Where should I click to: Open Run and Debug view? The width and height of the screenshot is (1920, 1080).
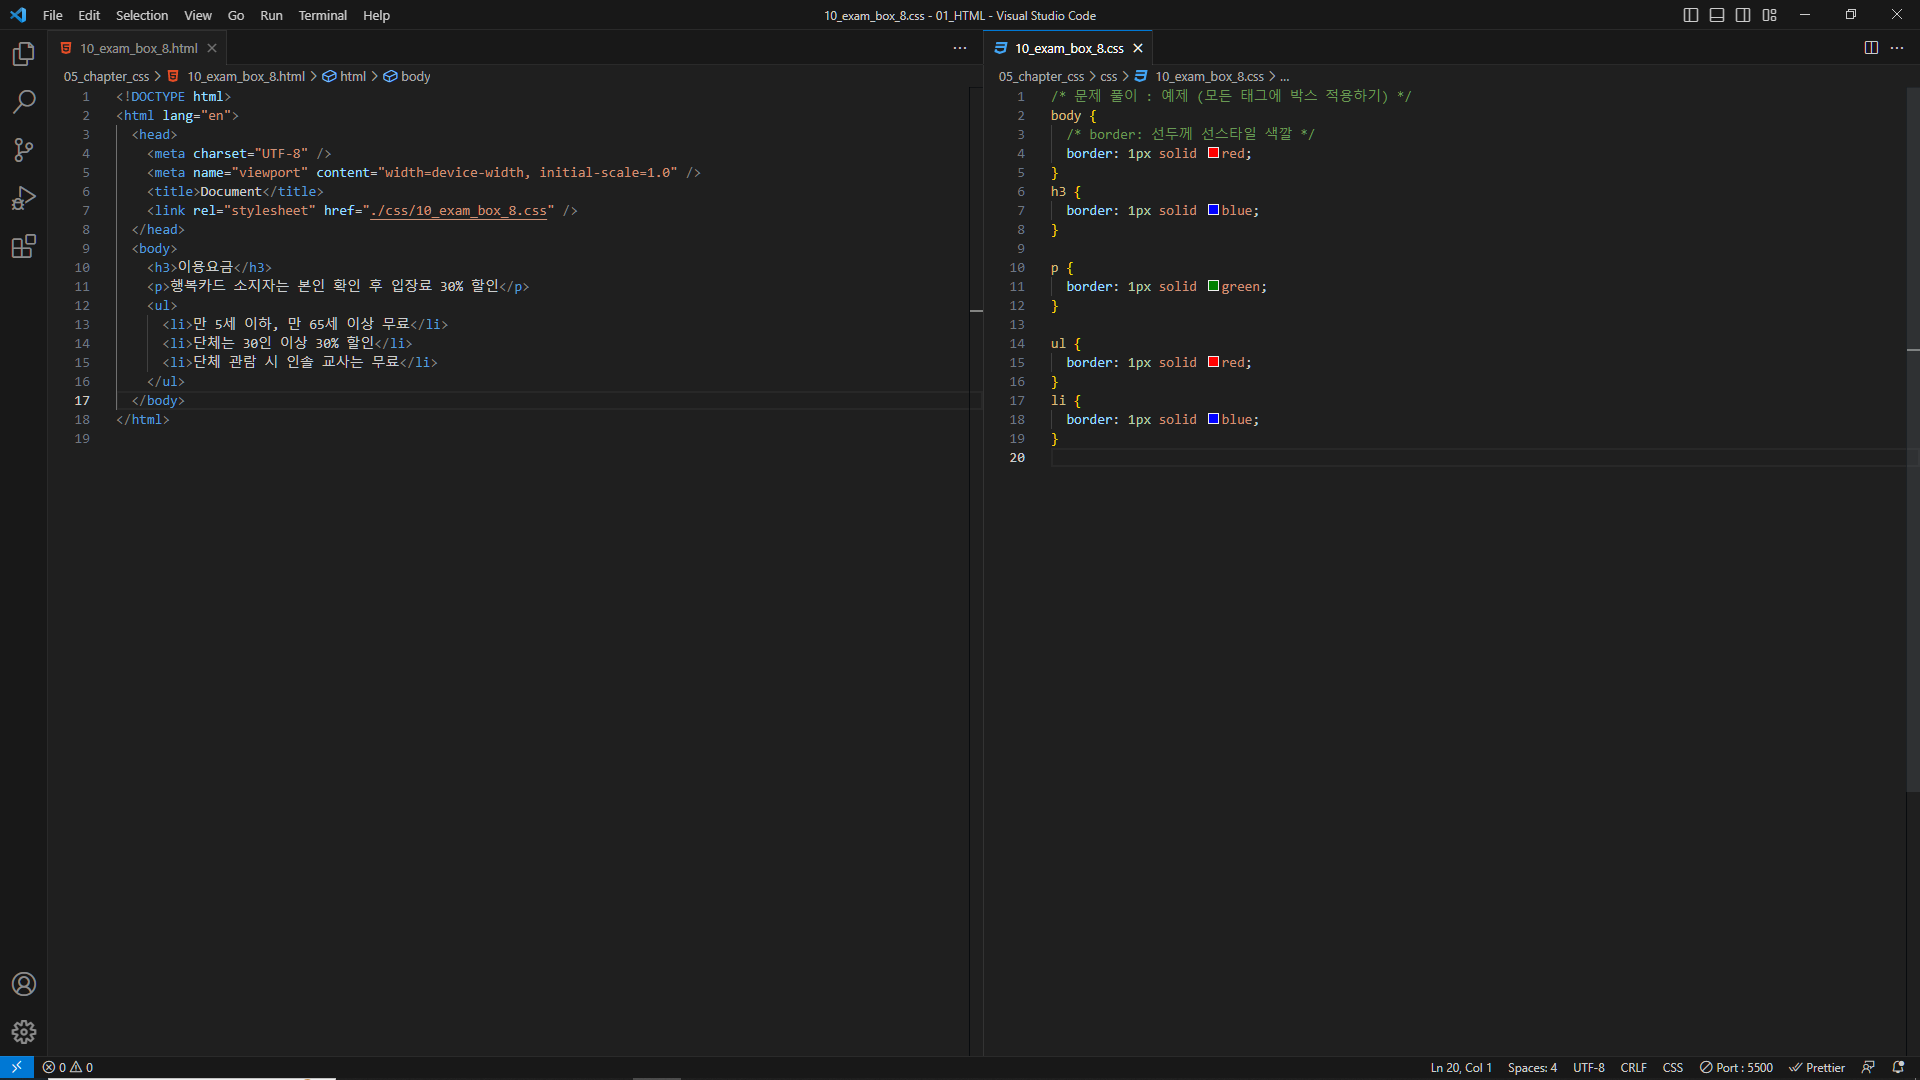point(24,198)
